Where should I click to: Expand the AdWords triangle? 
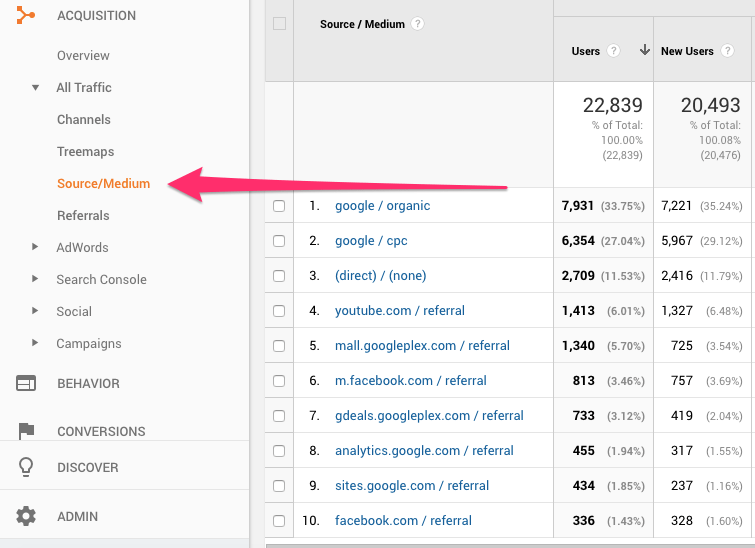[x=35, y=247]
